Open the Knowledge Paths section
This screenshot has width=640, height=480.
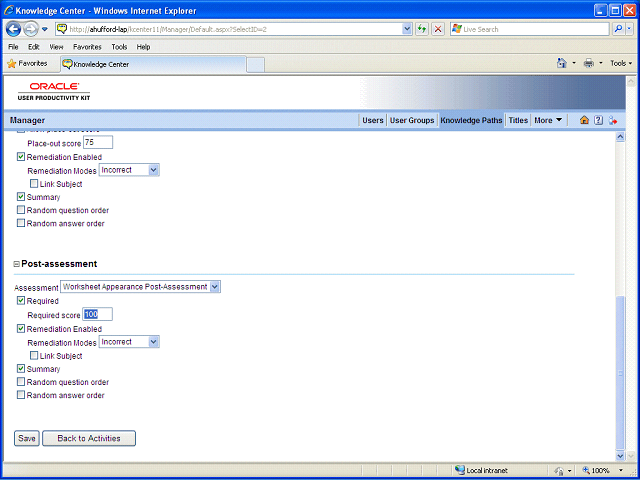pos(471,120)
